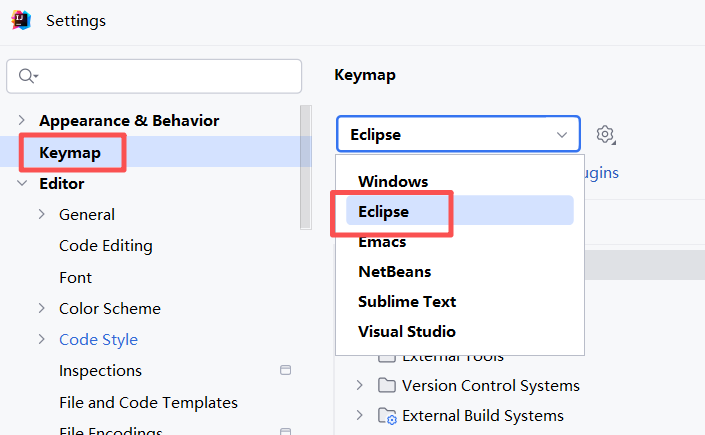
Task: Click the settings tree vertical scrollbar
Action: (x=306, y=167)
